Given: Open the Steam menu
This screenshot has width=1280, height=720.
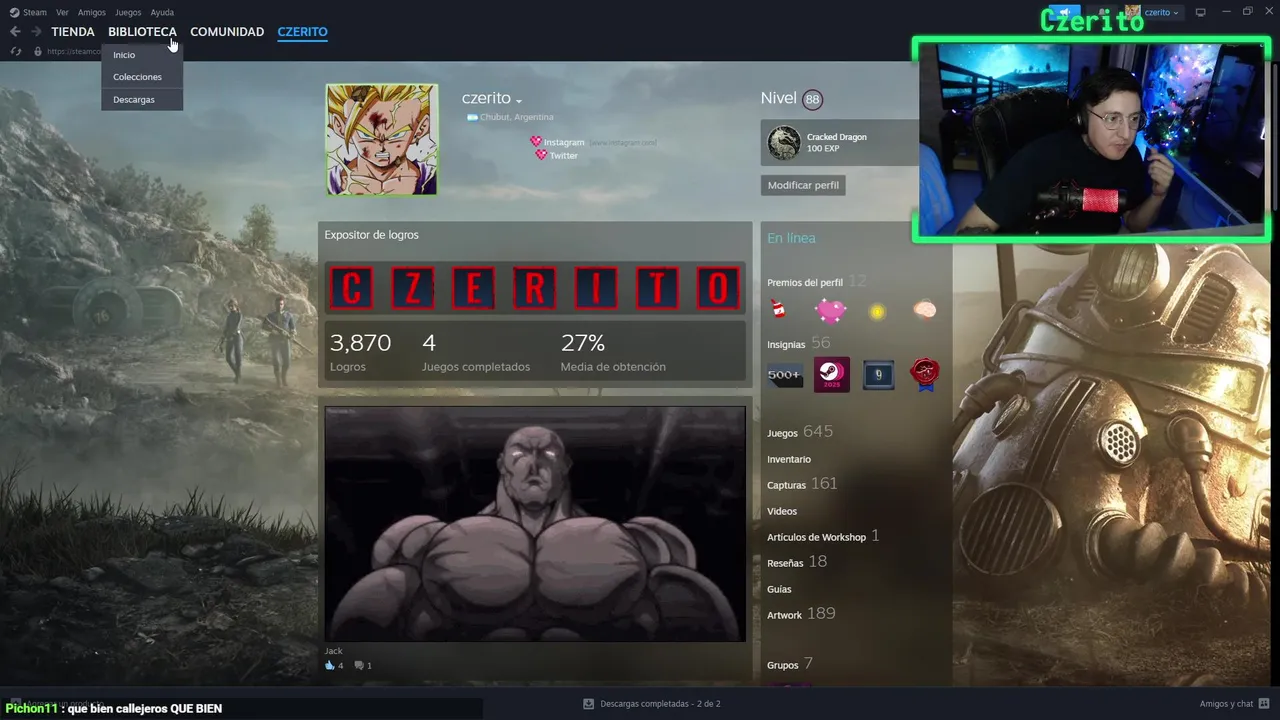Looking at the screenshot, I should pos(35,12).
